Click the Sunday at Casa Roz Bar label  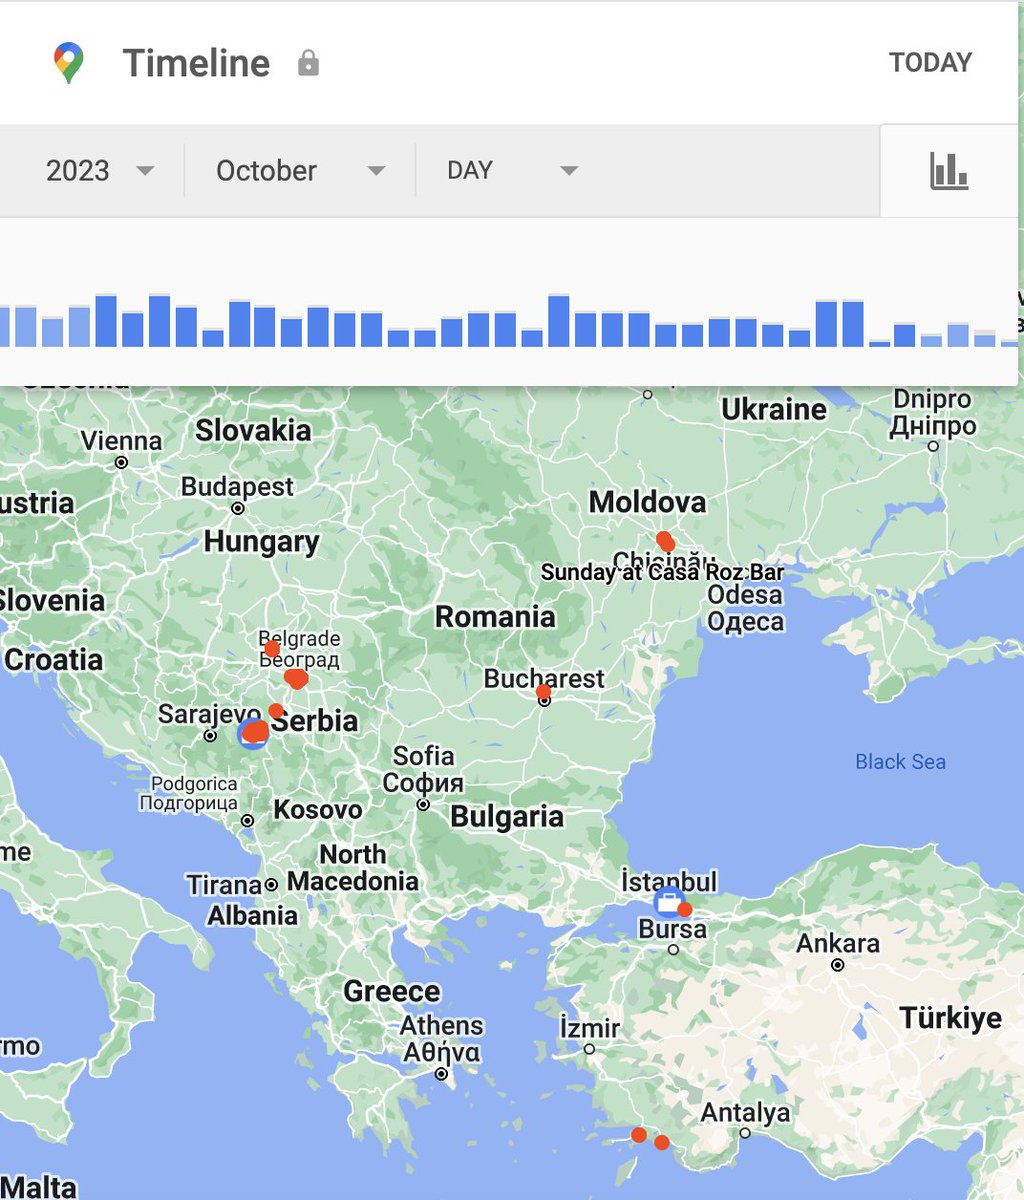[663, 573]
